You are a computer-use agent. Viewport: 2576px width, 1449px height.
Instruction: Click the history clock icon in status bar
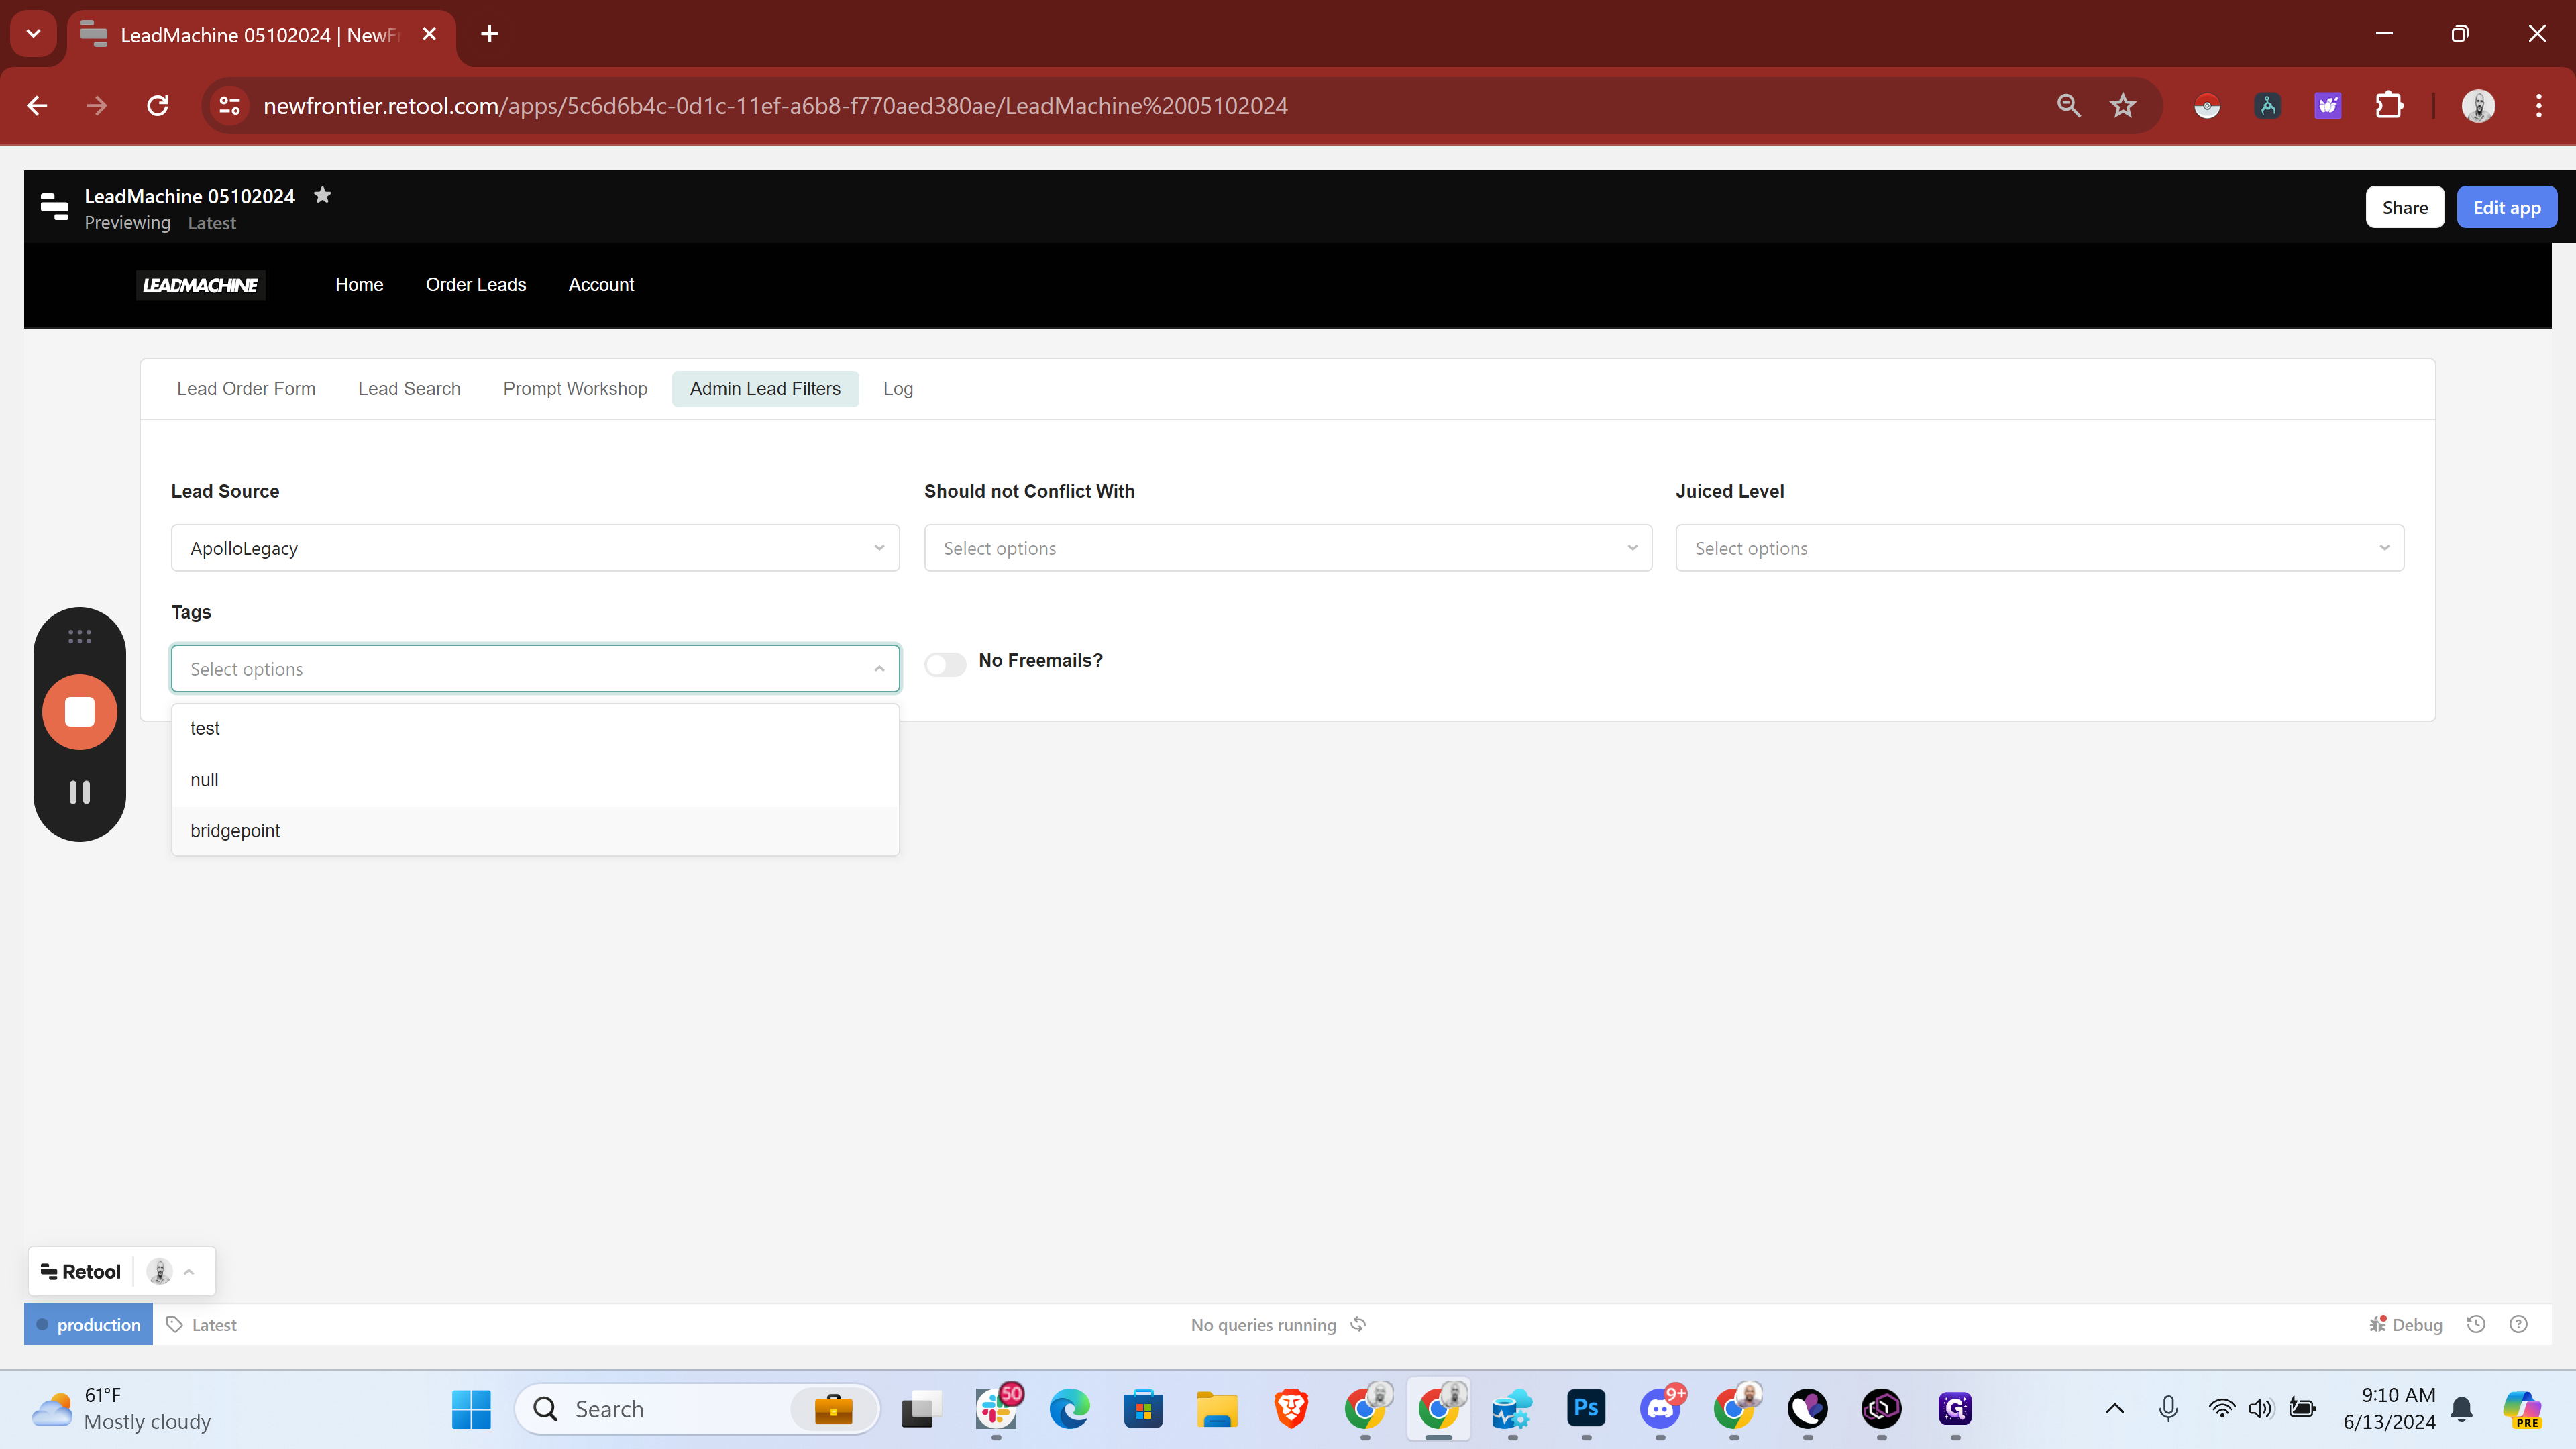[2476, 1324]
